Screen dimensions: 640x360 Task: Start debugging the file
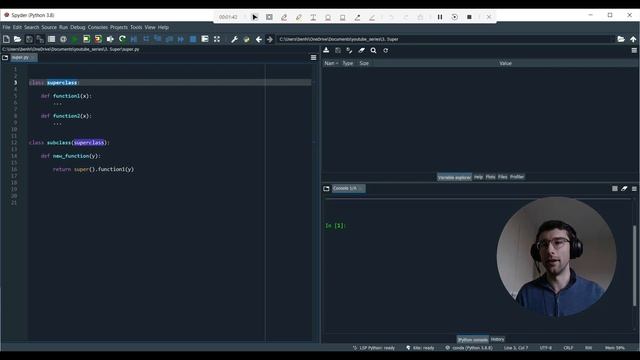point(134,39)
